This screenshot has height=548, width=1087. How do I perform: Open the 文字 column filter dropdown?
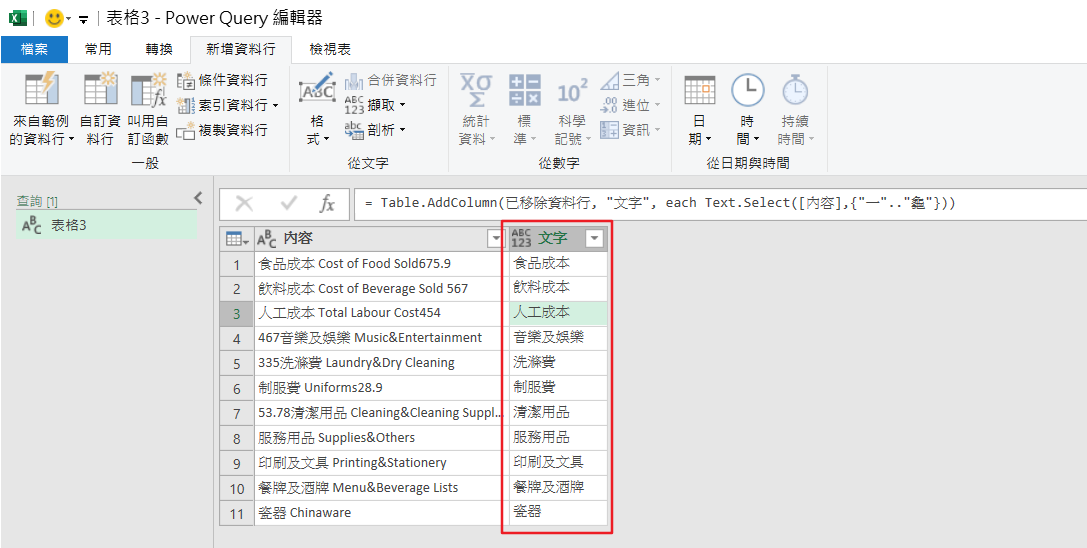click(595, 239)
